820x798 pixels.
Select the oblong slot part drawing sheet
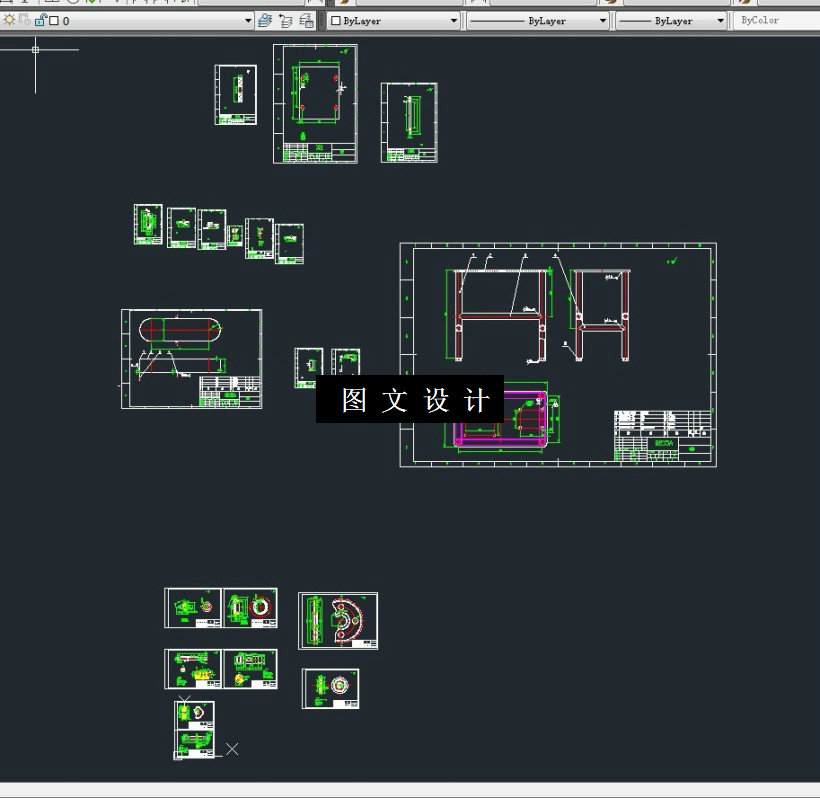(191, 359)
